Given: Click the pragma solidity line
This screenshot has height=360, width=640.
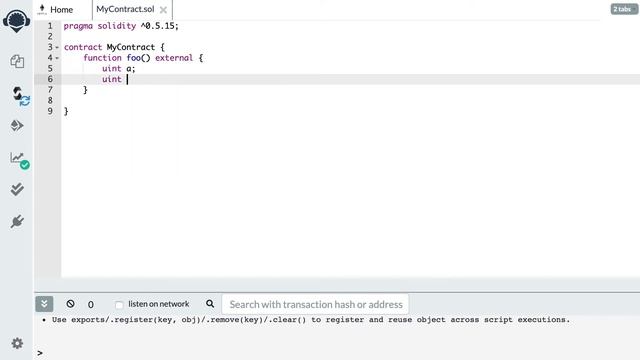Looking at the screenshot, I should pos(121,26).
